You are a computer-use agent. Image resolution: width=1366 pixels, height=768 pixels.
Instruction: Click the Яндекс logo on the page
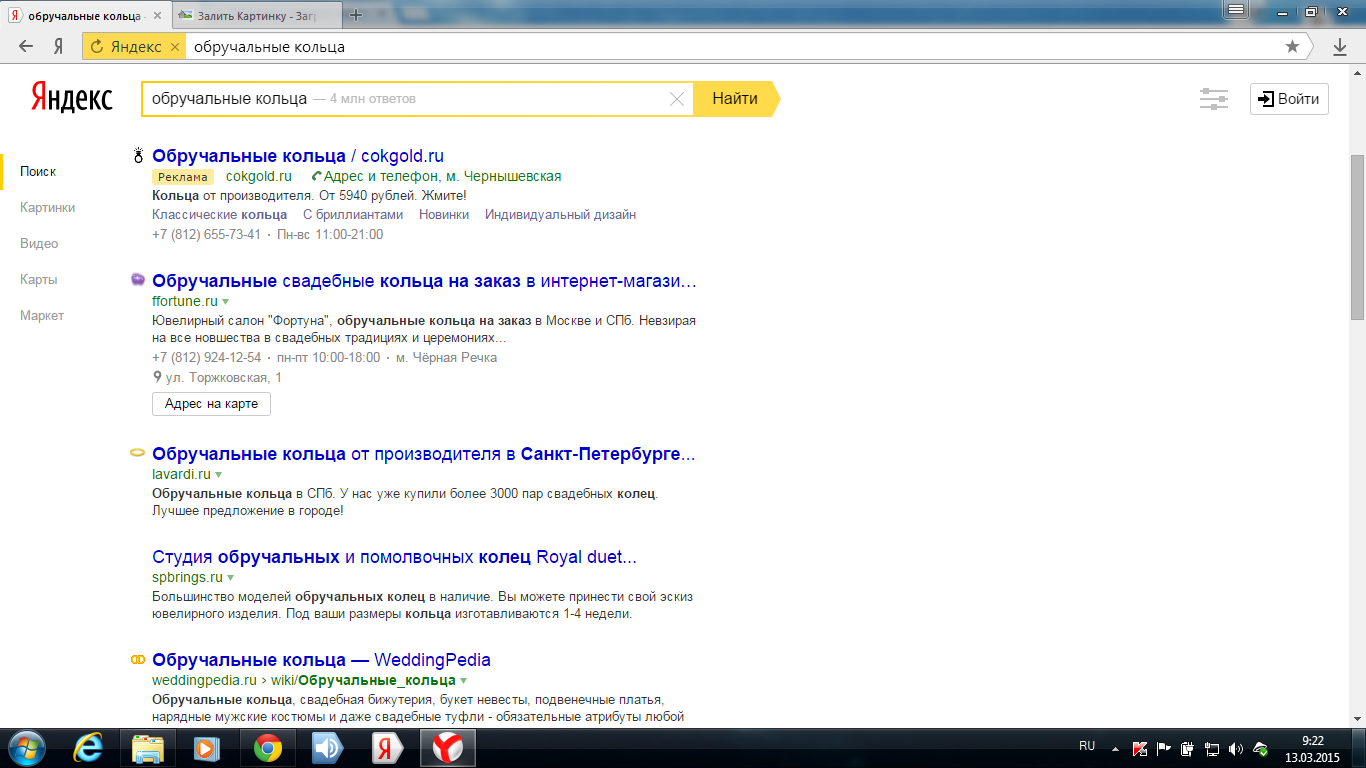[x=72, y=98]
